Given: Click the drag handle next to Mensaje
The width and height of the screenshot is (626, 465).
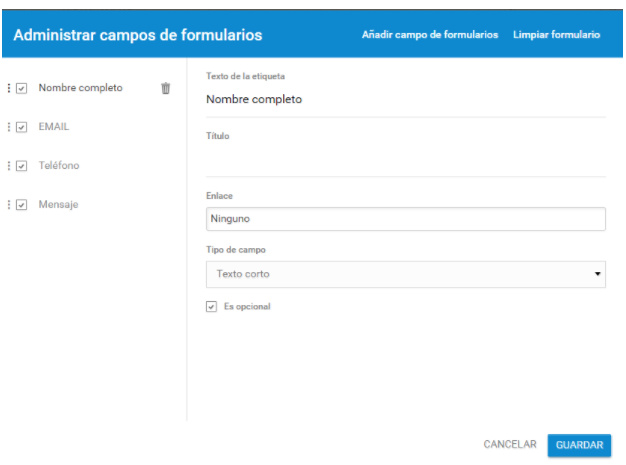Looking at the screenshot, I should (x=9, y=204).
